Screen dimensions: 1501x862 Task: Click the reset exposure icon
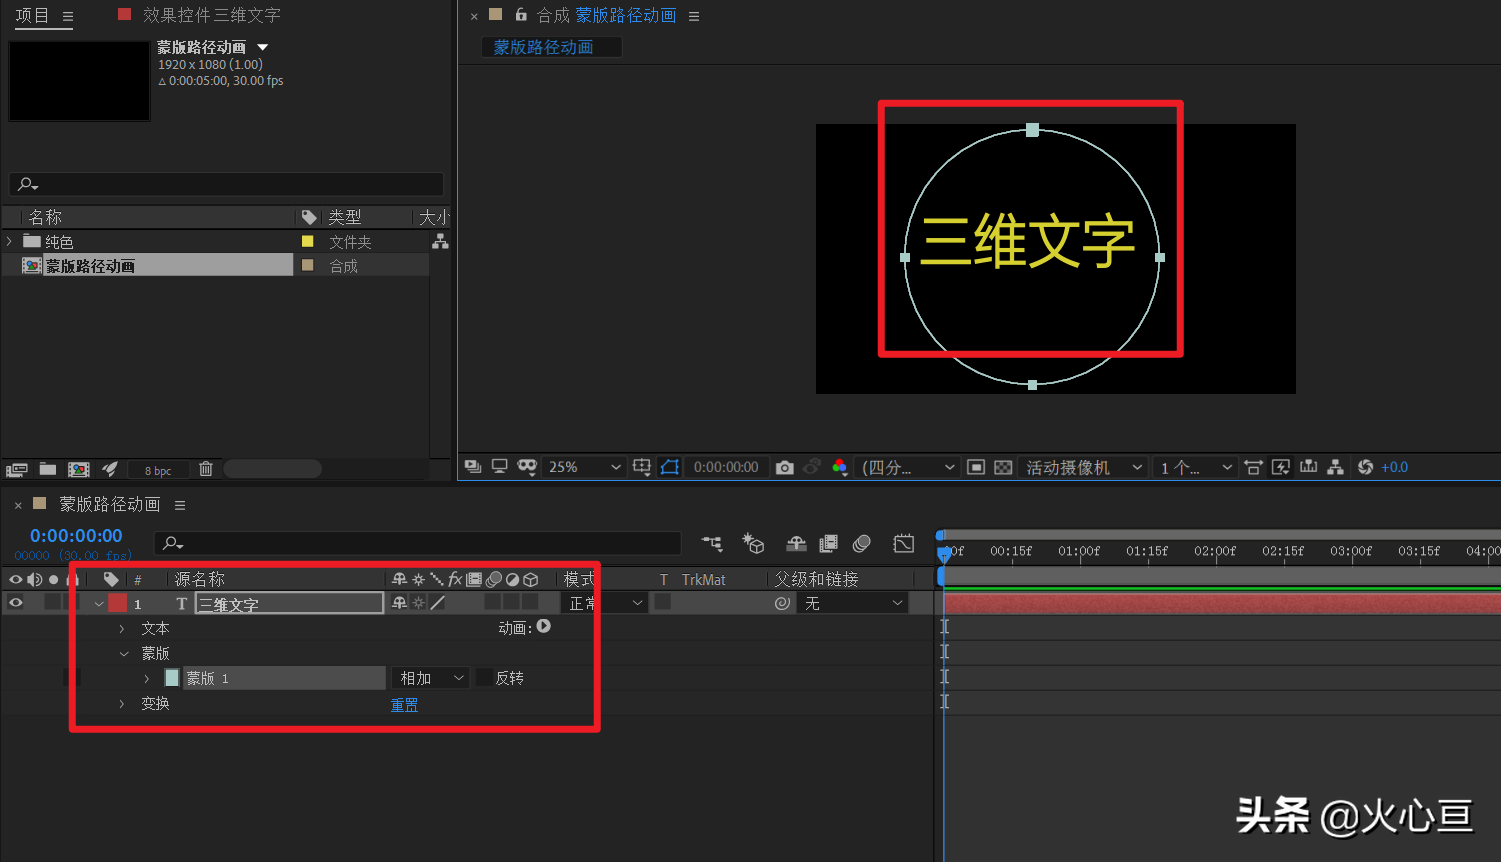coord(1365,467)
